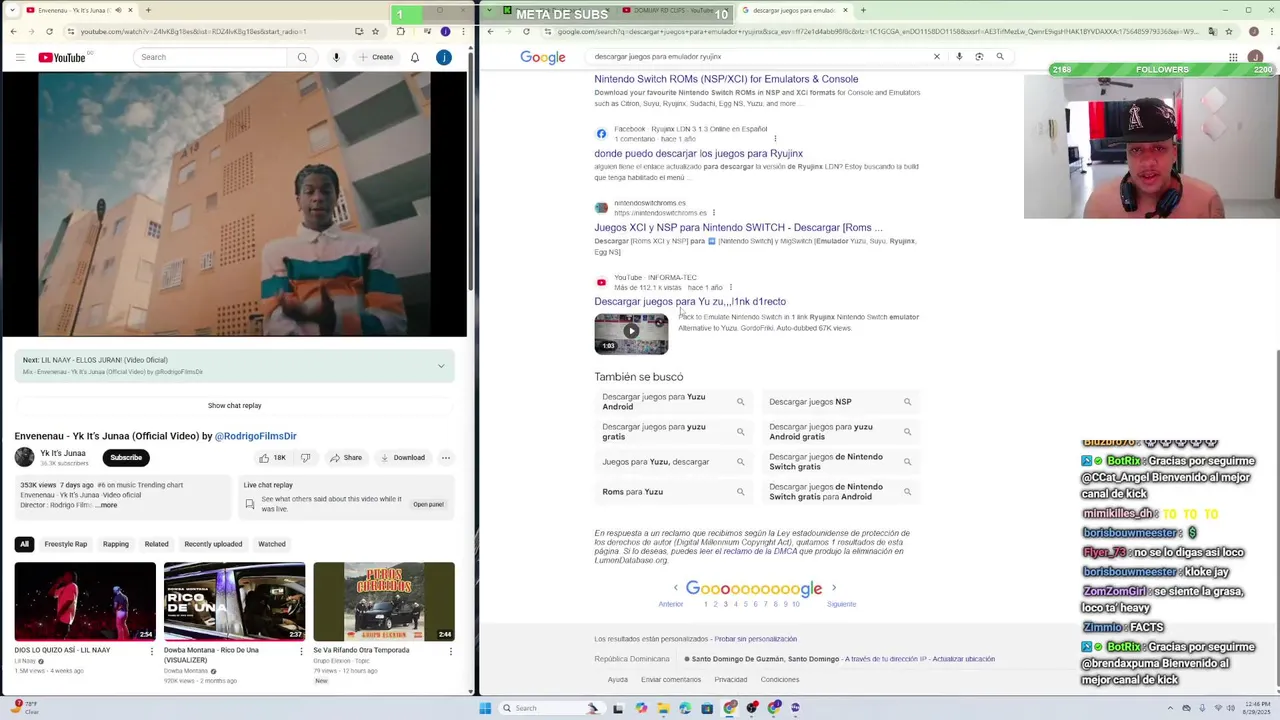Open the Google apps grid

pos(1233,57)
